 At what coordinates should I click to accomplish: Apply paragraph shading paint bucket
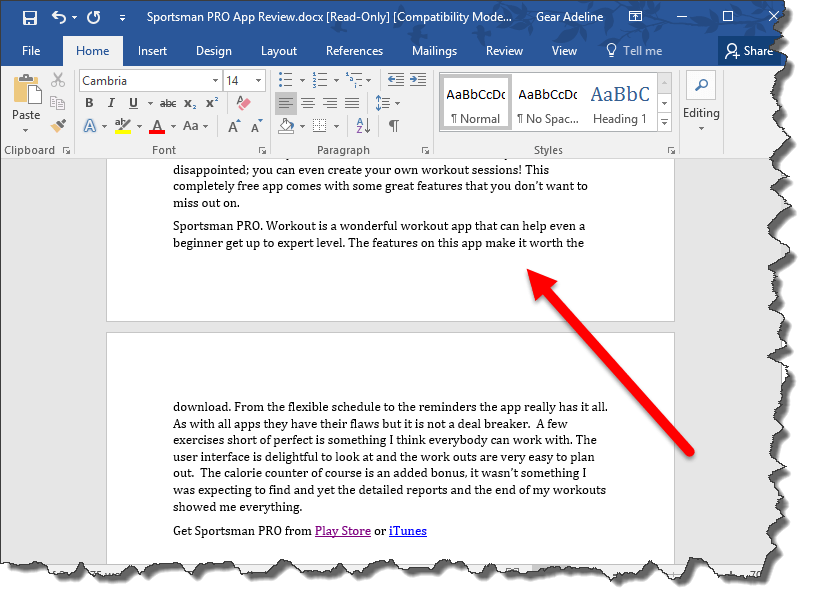click(286, 125)
